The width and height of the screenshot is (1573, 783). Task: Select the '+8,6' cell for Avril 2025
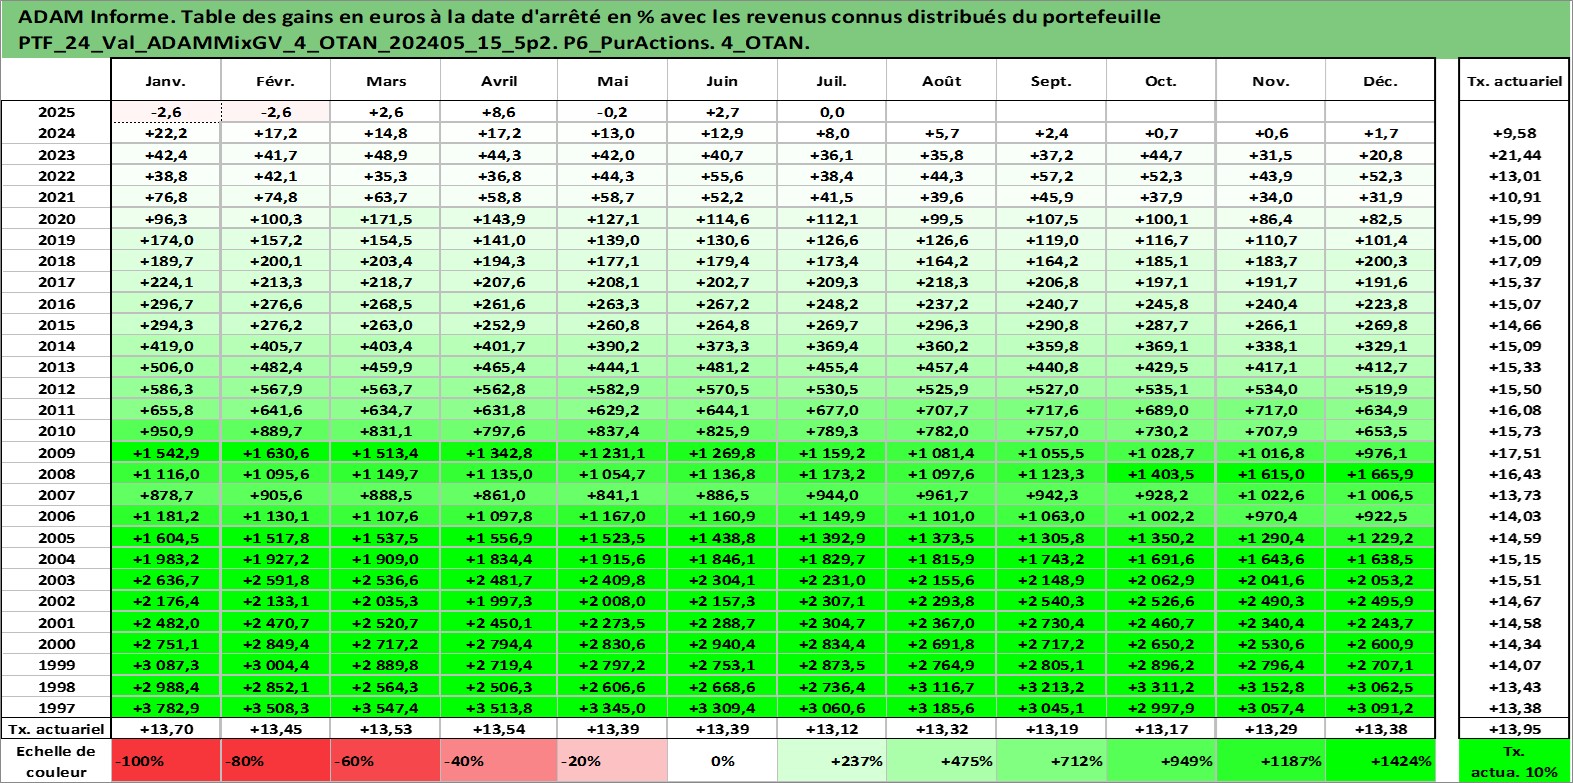[498, 112]
